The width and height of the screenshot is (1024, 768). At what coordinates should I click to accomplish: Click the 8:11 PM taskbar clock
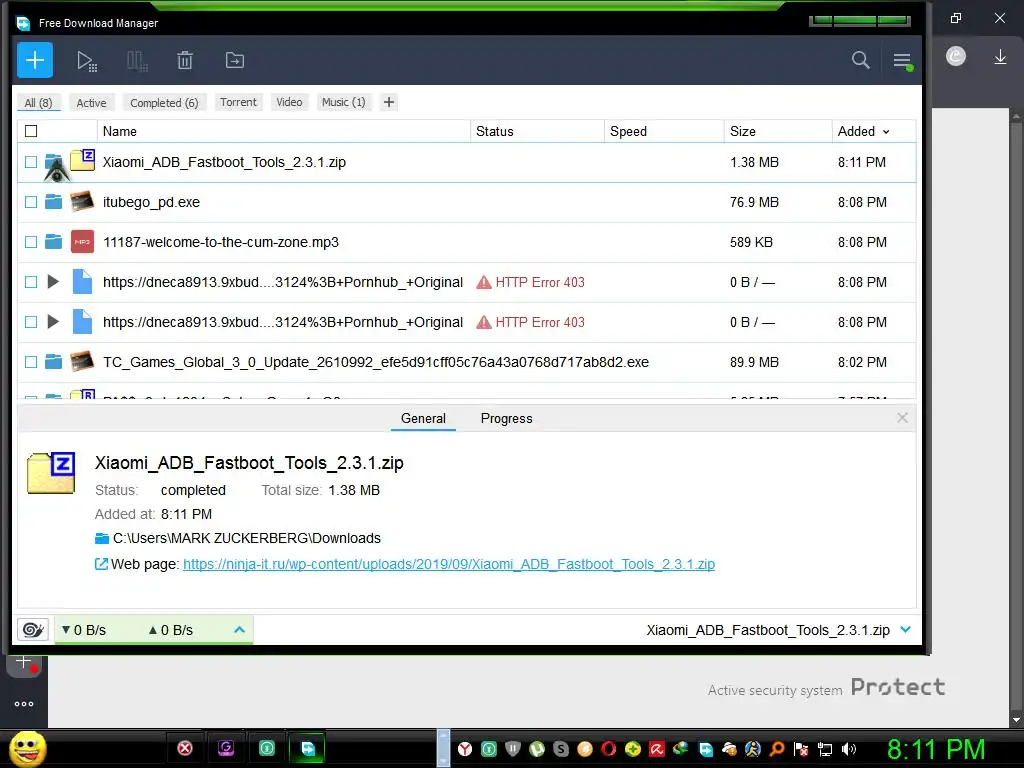pos(936,749)
